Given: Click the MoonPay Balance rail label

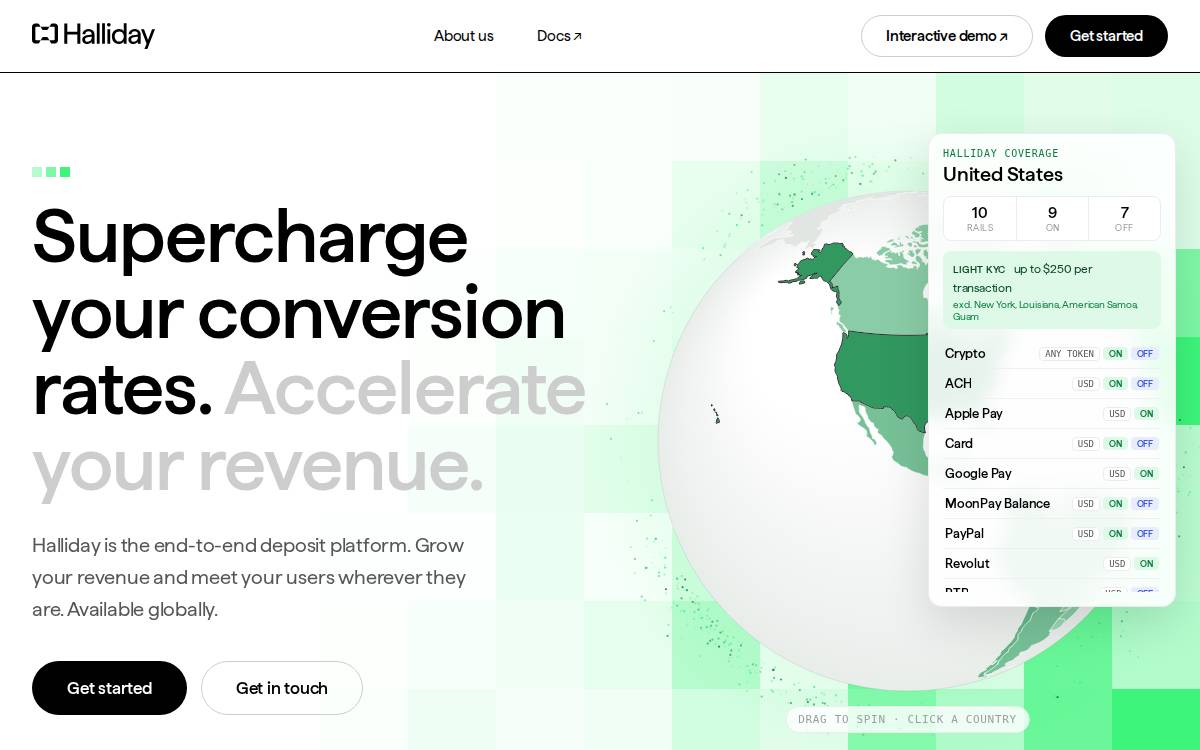Looking at the screenshot, I should click(997, 504).
